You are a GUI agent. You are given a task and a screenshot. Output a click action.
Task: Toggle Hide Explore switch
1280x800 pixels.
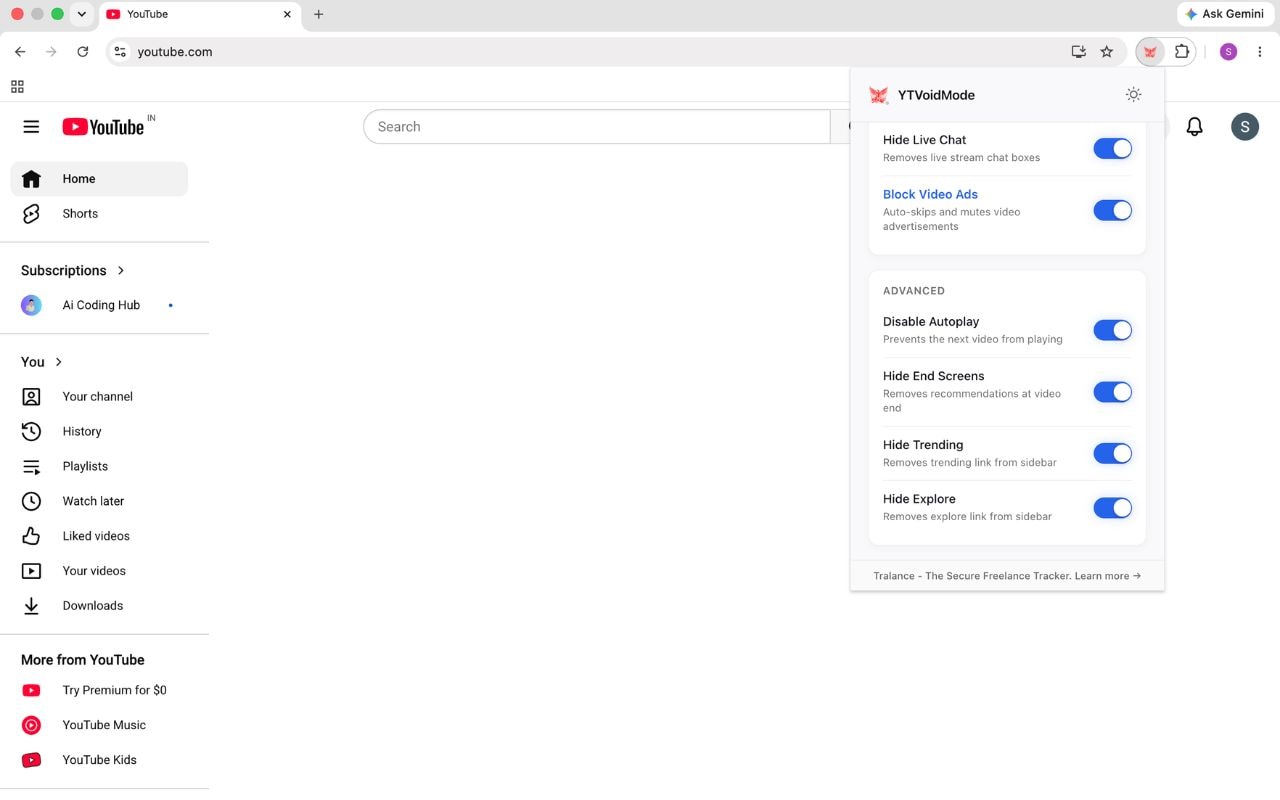click(1112, 507)
